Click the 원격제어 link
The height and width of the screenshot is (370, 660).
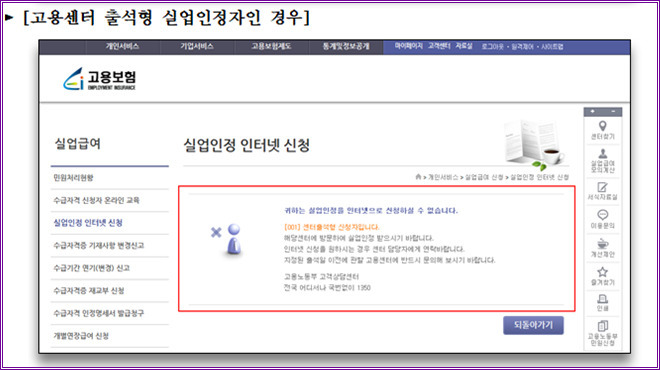pos(522,47)
